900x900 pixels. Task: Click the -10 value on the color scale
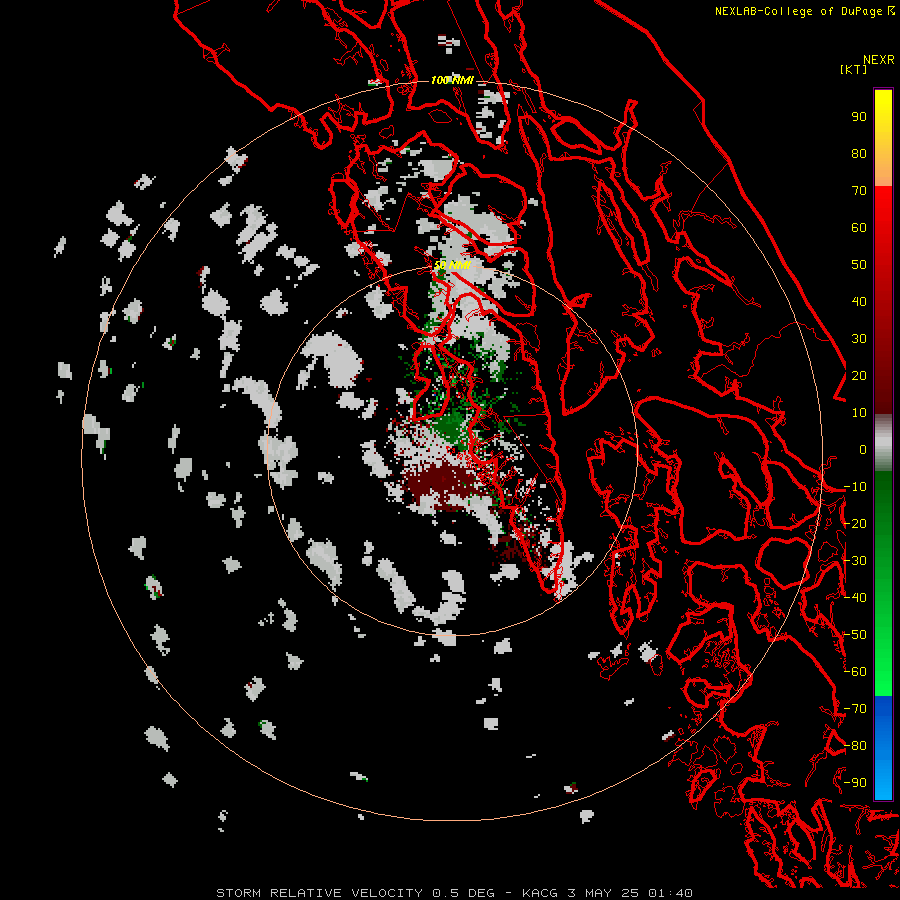[855, 487]
